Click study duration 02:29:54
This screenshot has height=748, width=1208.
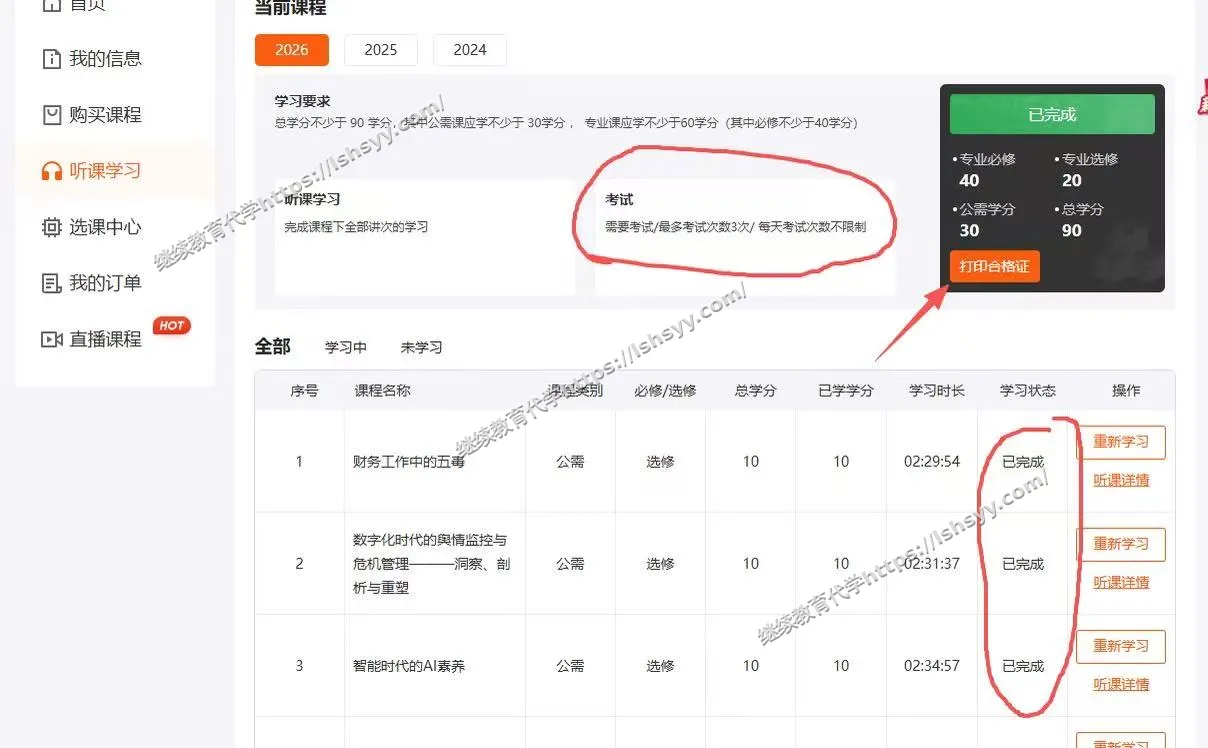tap(932, 462)
